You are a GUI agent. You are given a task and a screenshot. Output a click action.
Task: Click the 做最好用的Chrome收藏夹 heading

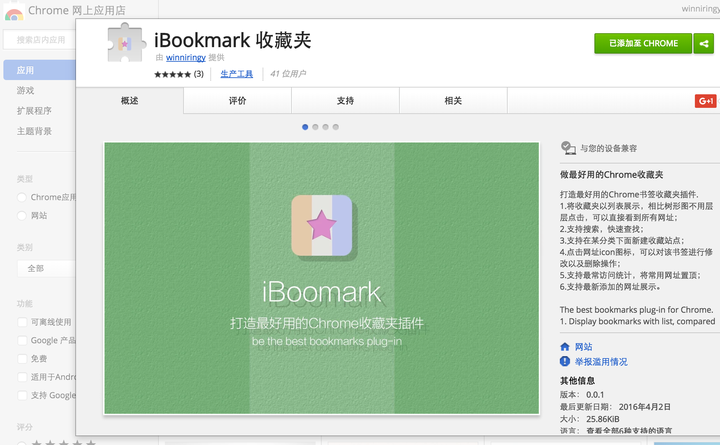611,175
